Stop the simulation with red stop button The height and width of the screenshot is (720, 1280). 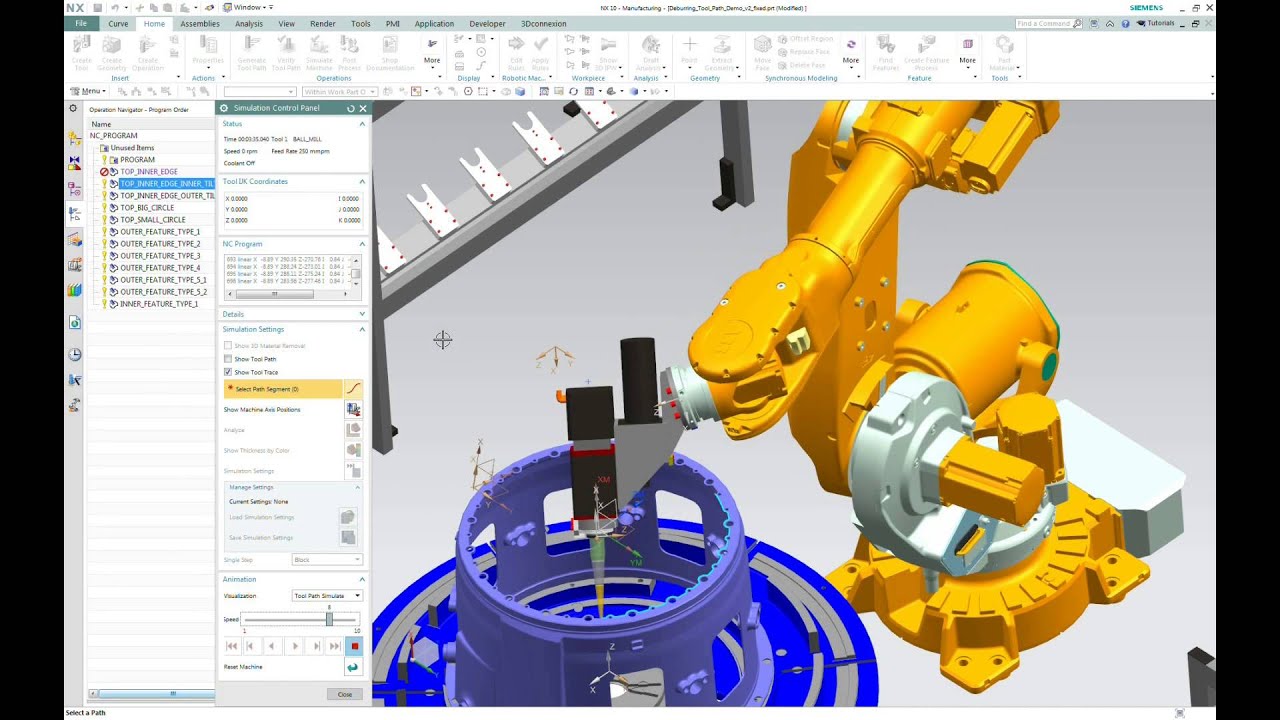coord(354,647)
